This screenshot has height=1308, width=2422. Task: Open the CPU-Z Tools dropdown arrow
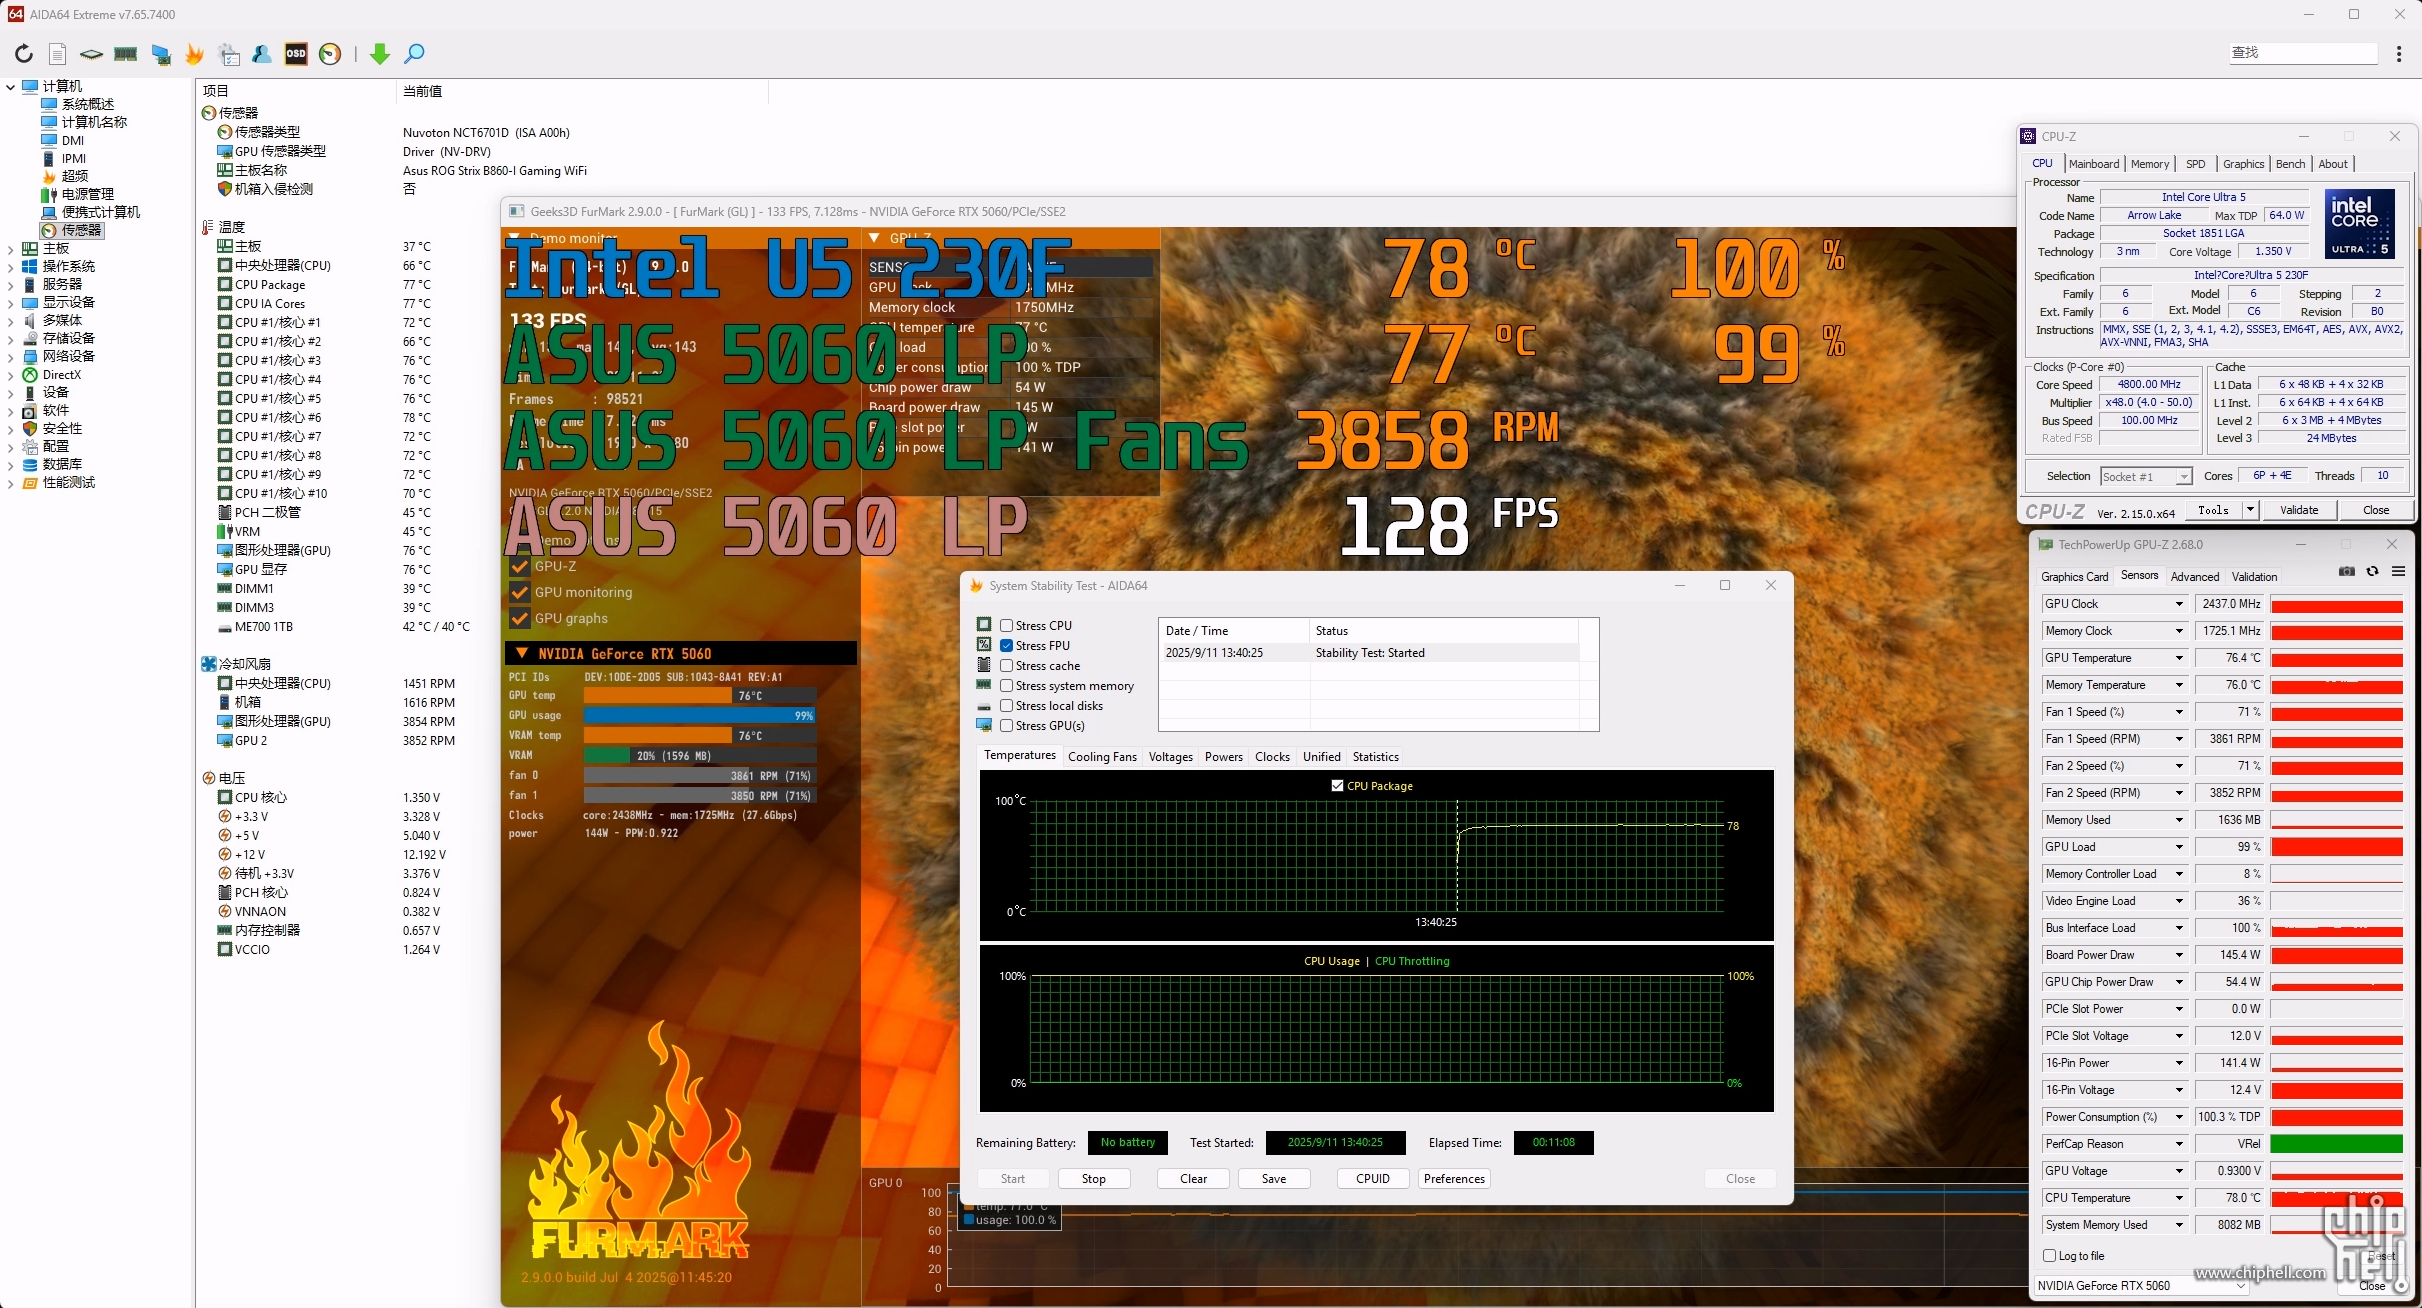pyautogui.click(x=2250, y=510)
